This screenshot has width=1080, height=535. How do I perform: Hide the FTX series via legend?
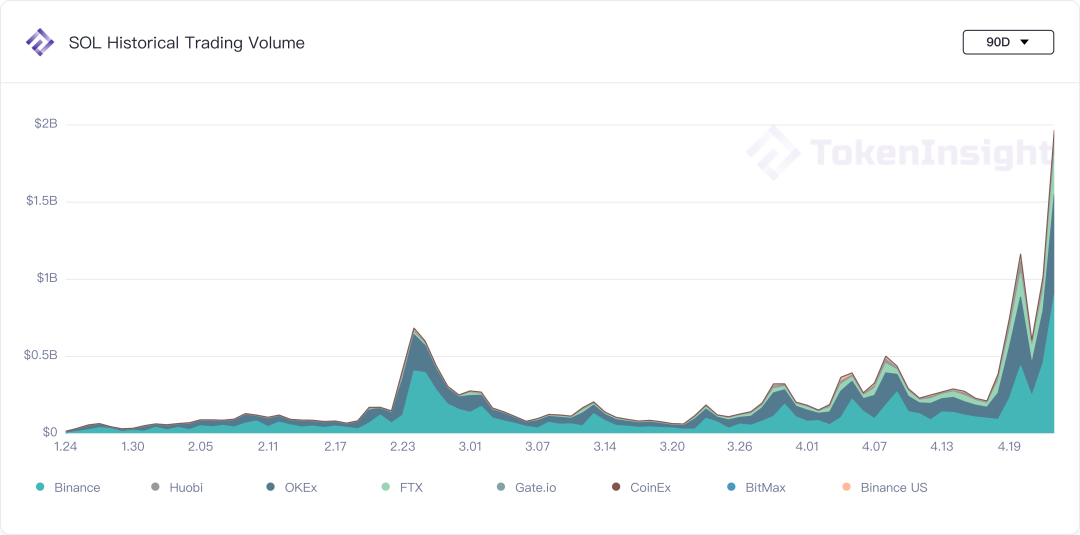(x=402, y=487)
